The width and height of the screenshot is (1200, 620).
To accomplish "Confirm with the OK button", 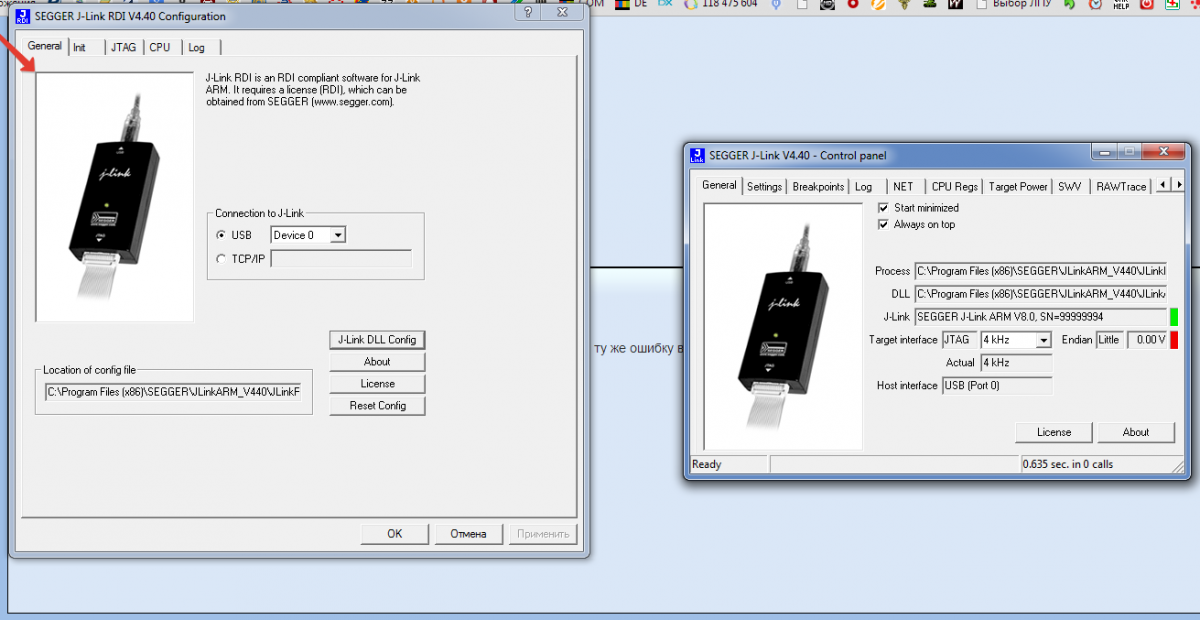I will point(394,534).
